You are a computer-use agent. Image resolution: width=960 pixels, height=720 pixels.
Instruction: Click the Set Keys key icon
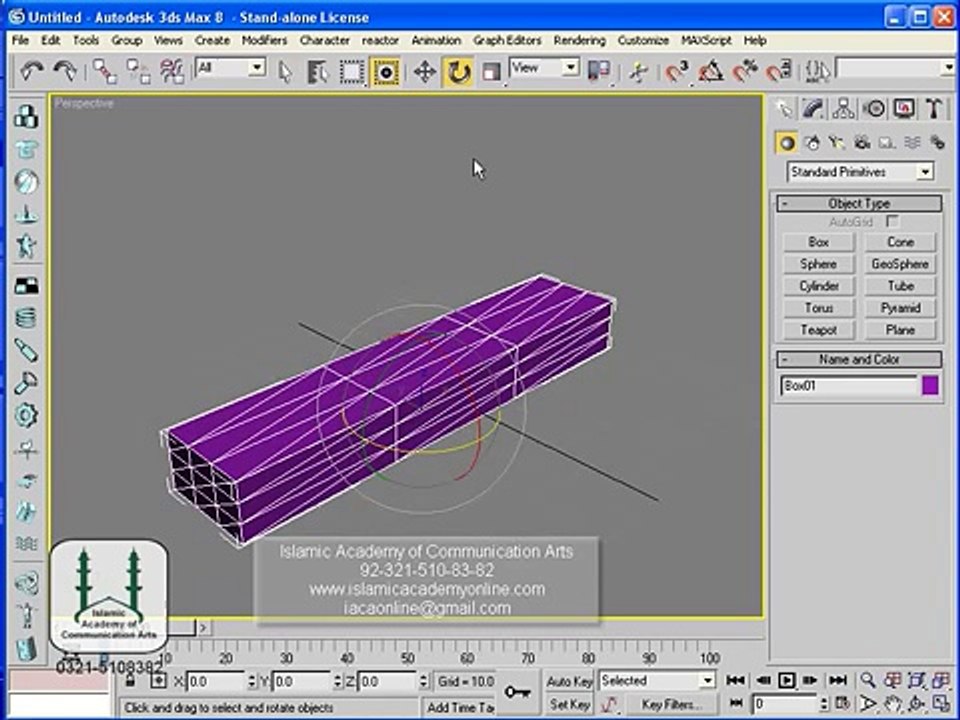(x=518, y=692)
